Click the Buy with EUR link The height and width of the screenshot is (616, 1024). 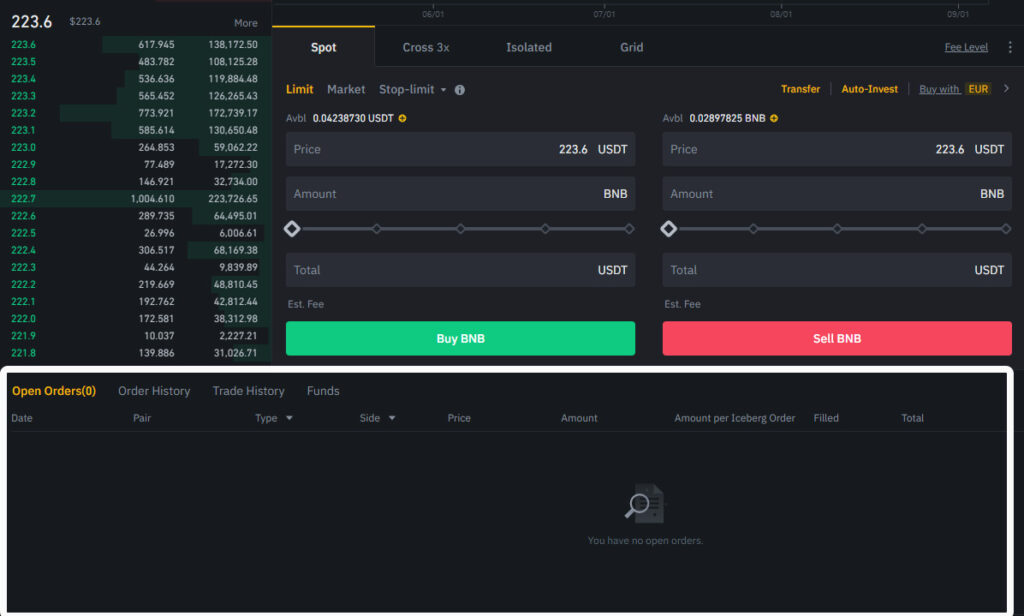955,89
